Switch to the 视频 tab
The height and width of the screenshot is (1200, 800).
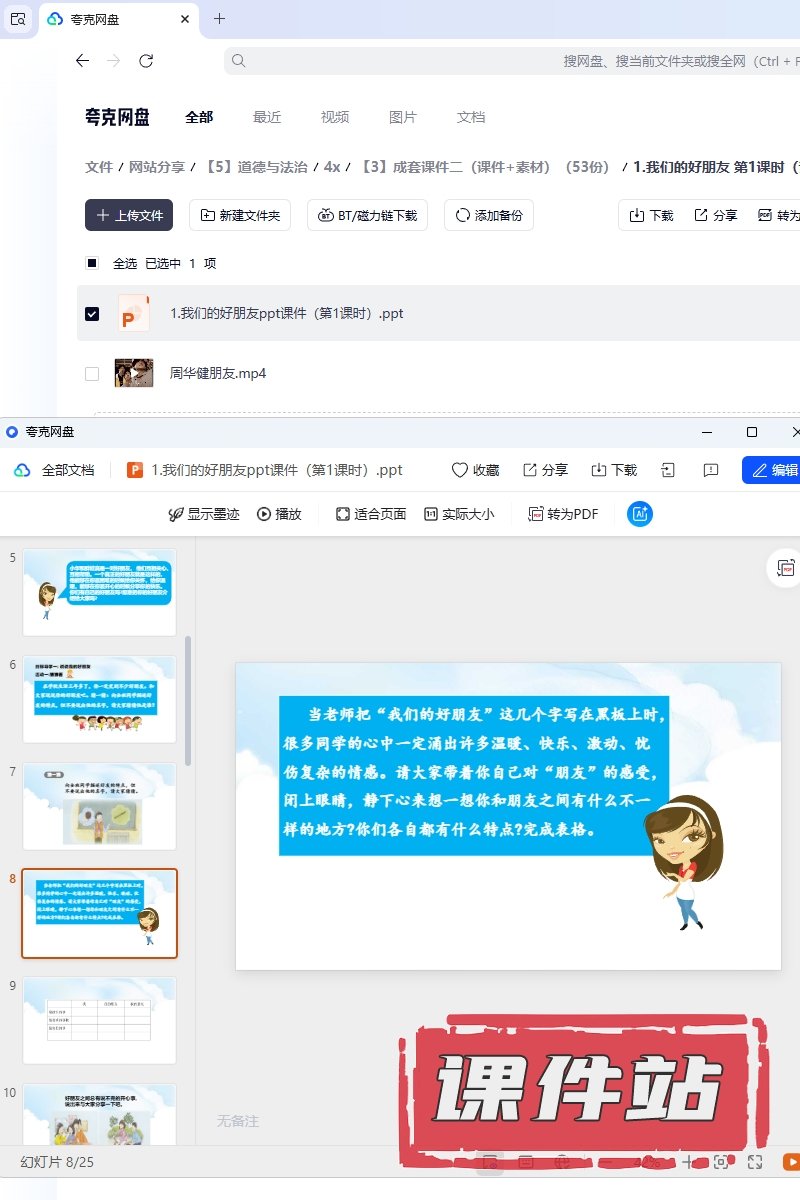[335, 117]
